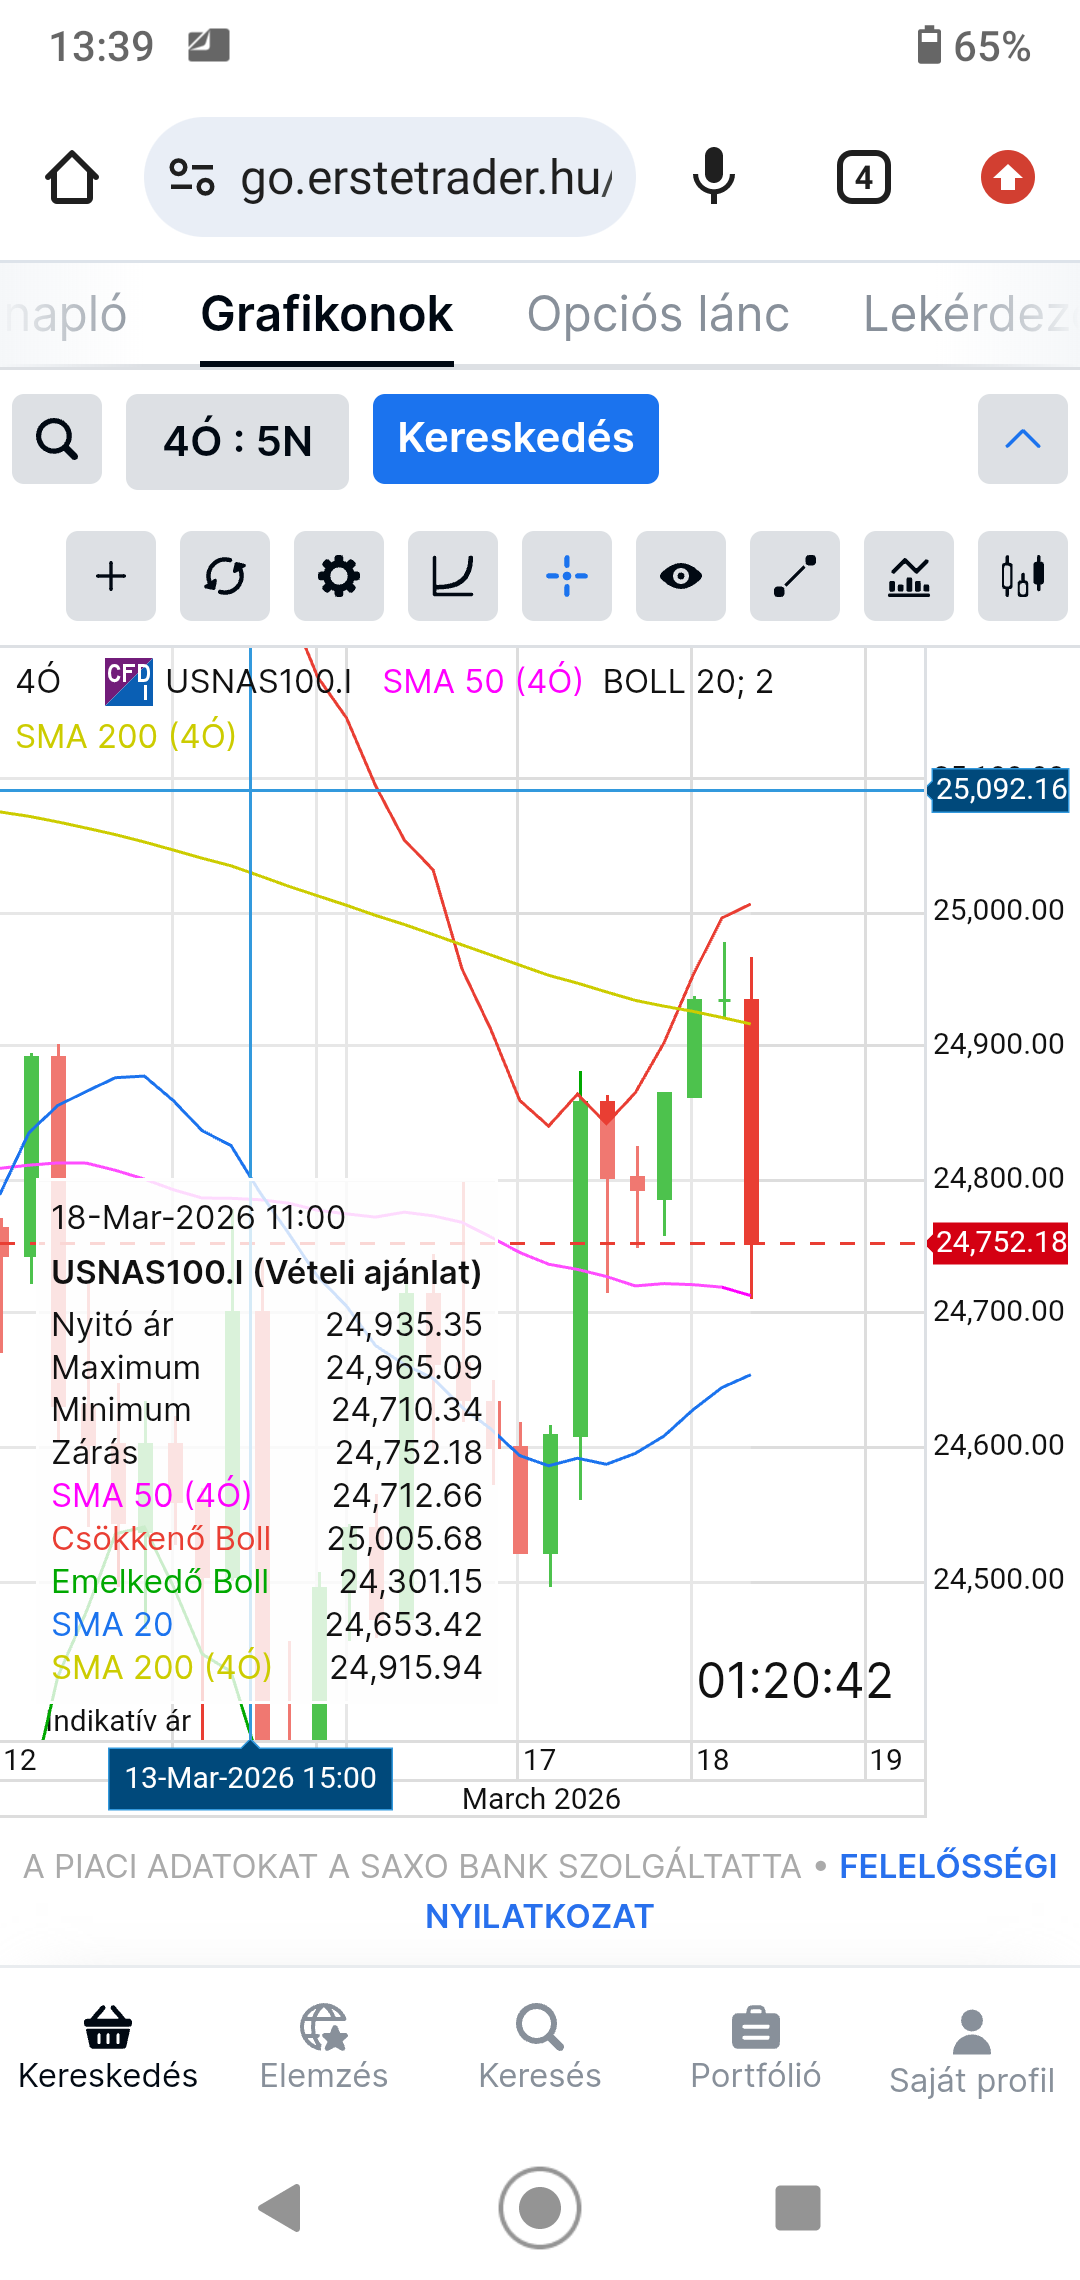Click the trend line drawing tool
Image resolution: width=1080 pixels, height=2280 pixels.
[795, 576]
